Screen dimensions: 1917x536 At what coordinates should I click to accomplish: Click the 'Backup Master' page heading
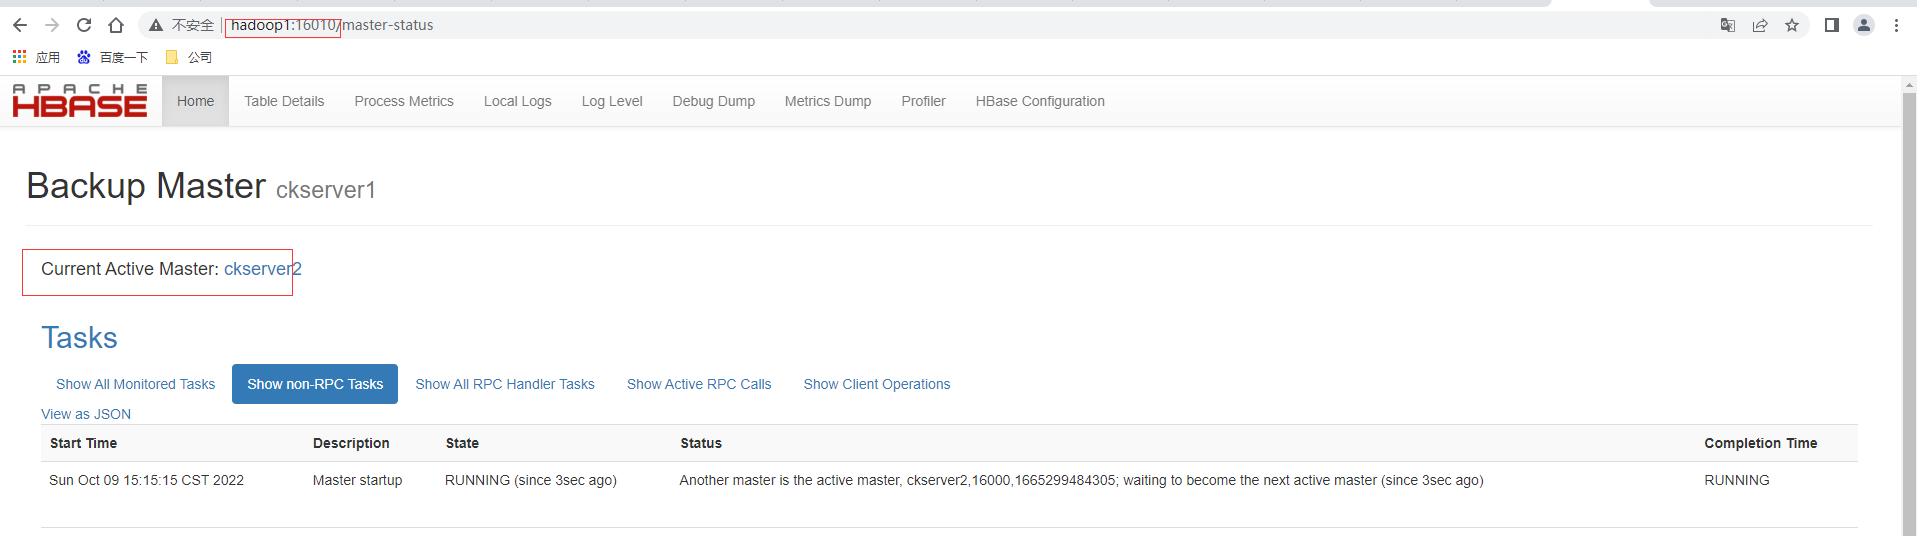click(146, 186)
